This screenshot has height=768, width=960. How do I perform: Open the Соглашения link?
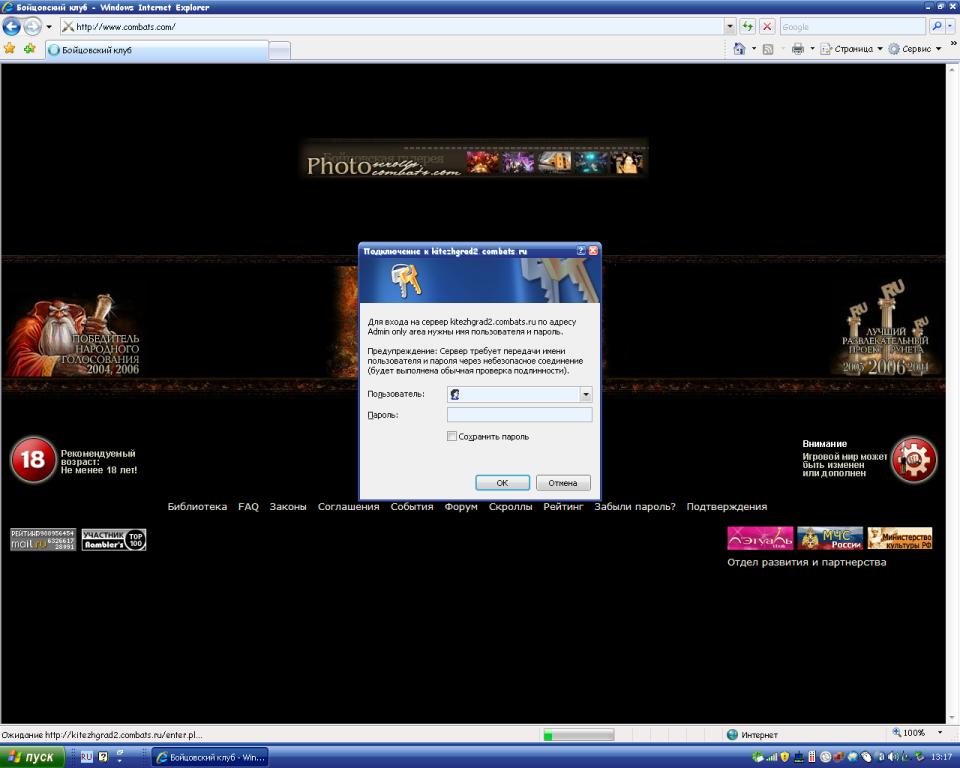coord(348,506)
